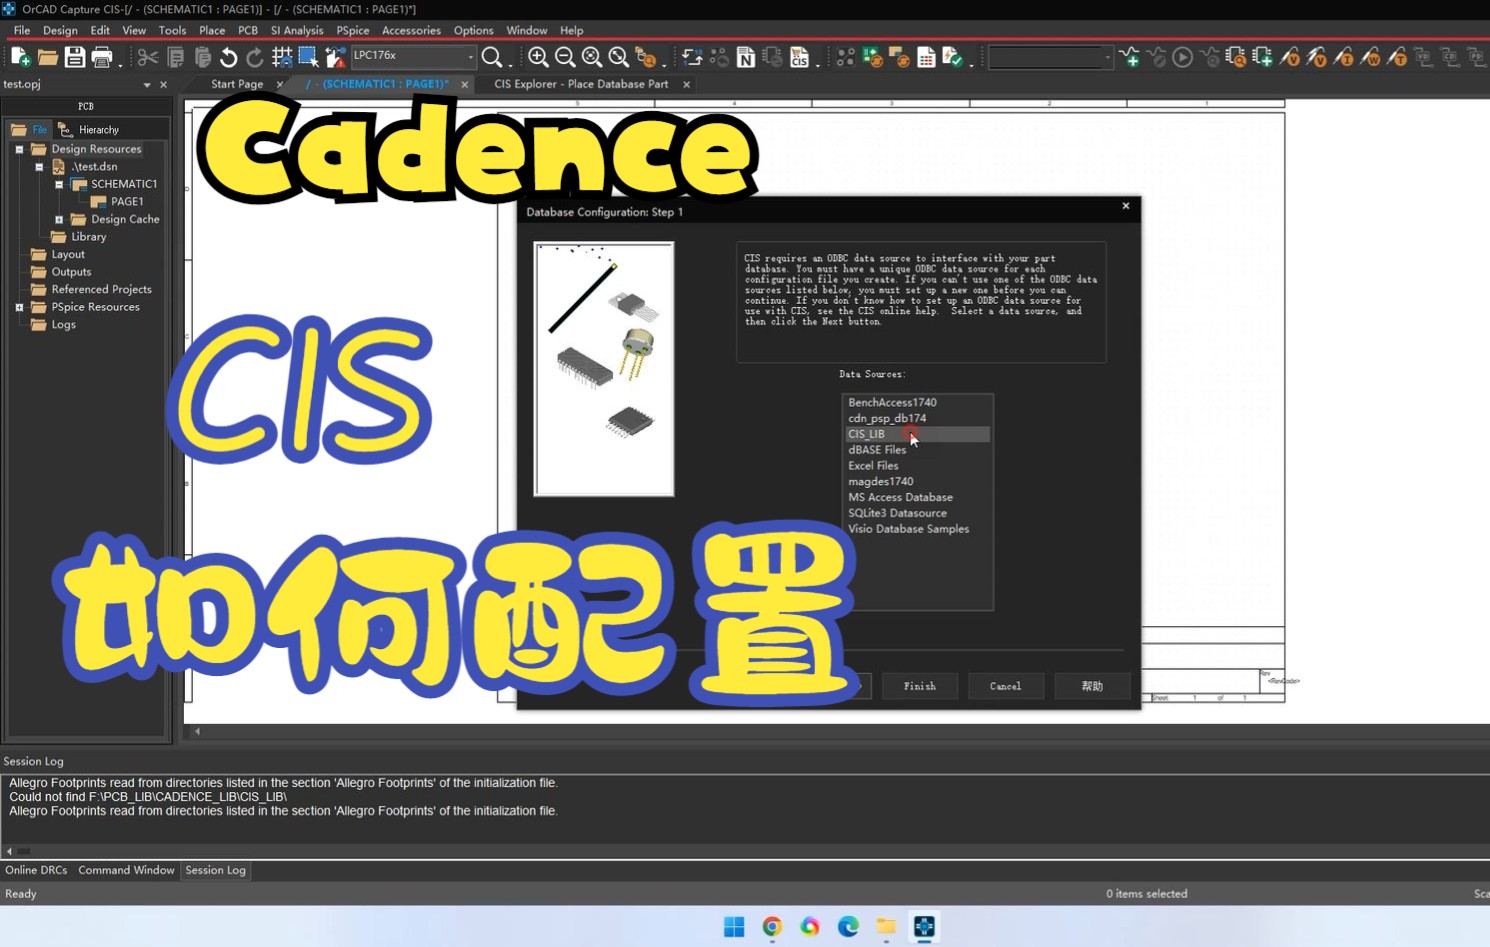Screen dimensions: 1490x947
Task: Open the empty simulation profile combo box
Action: pyautogui.click(x=1050, y=58)
